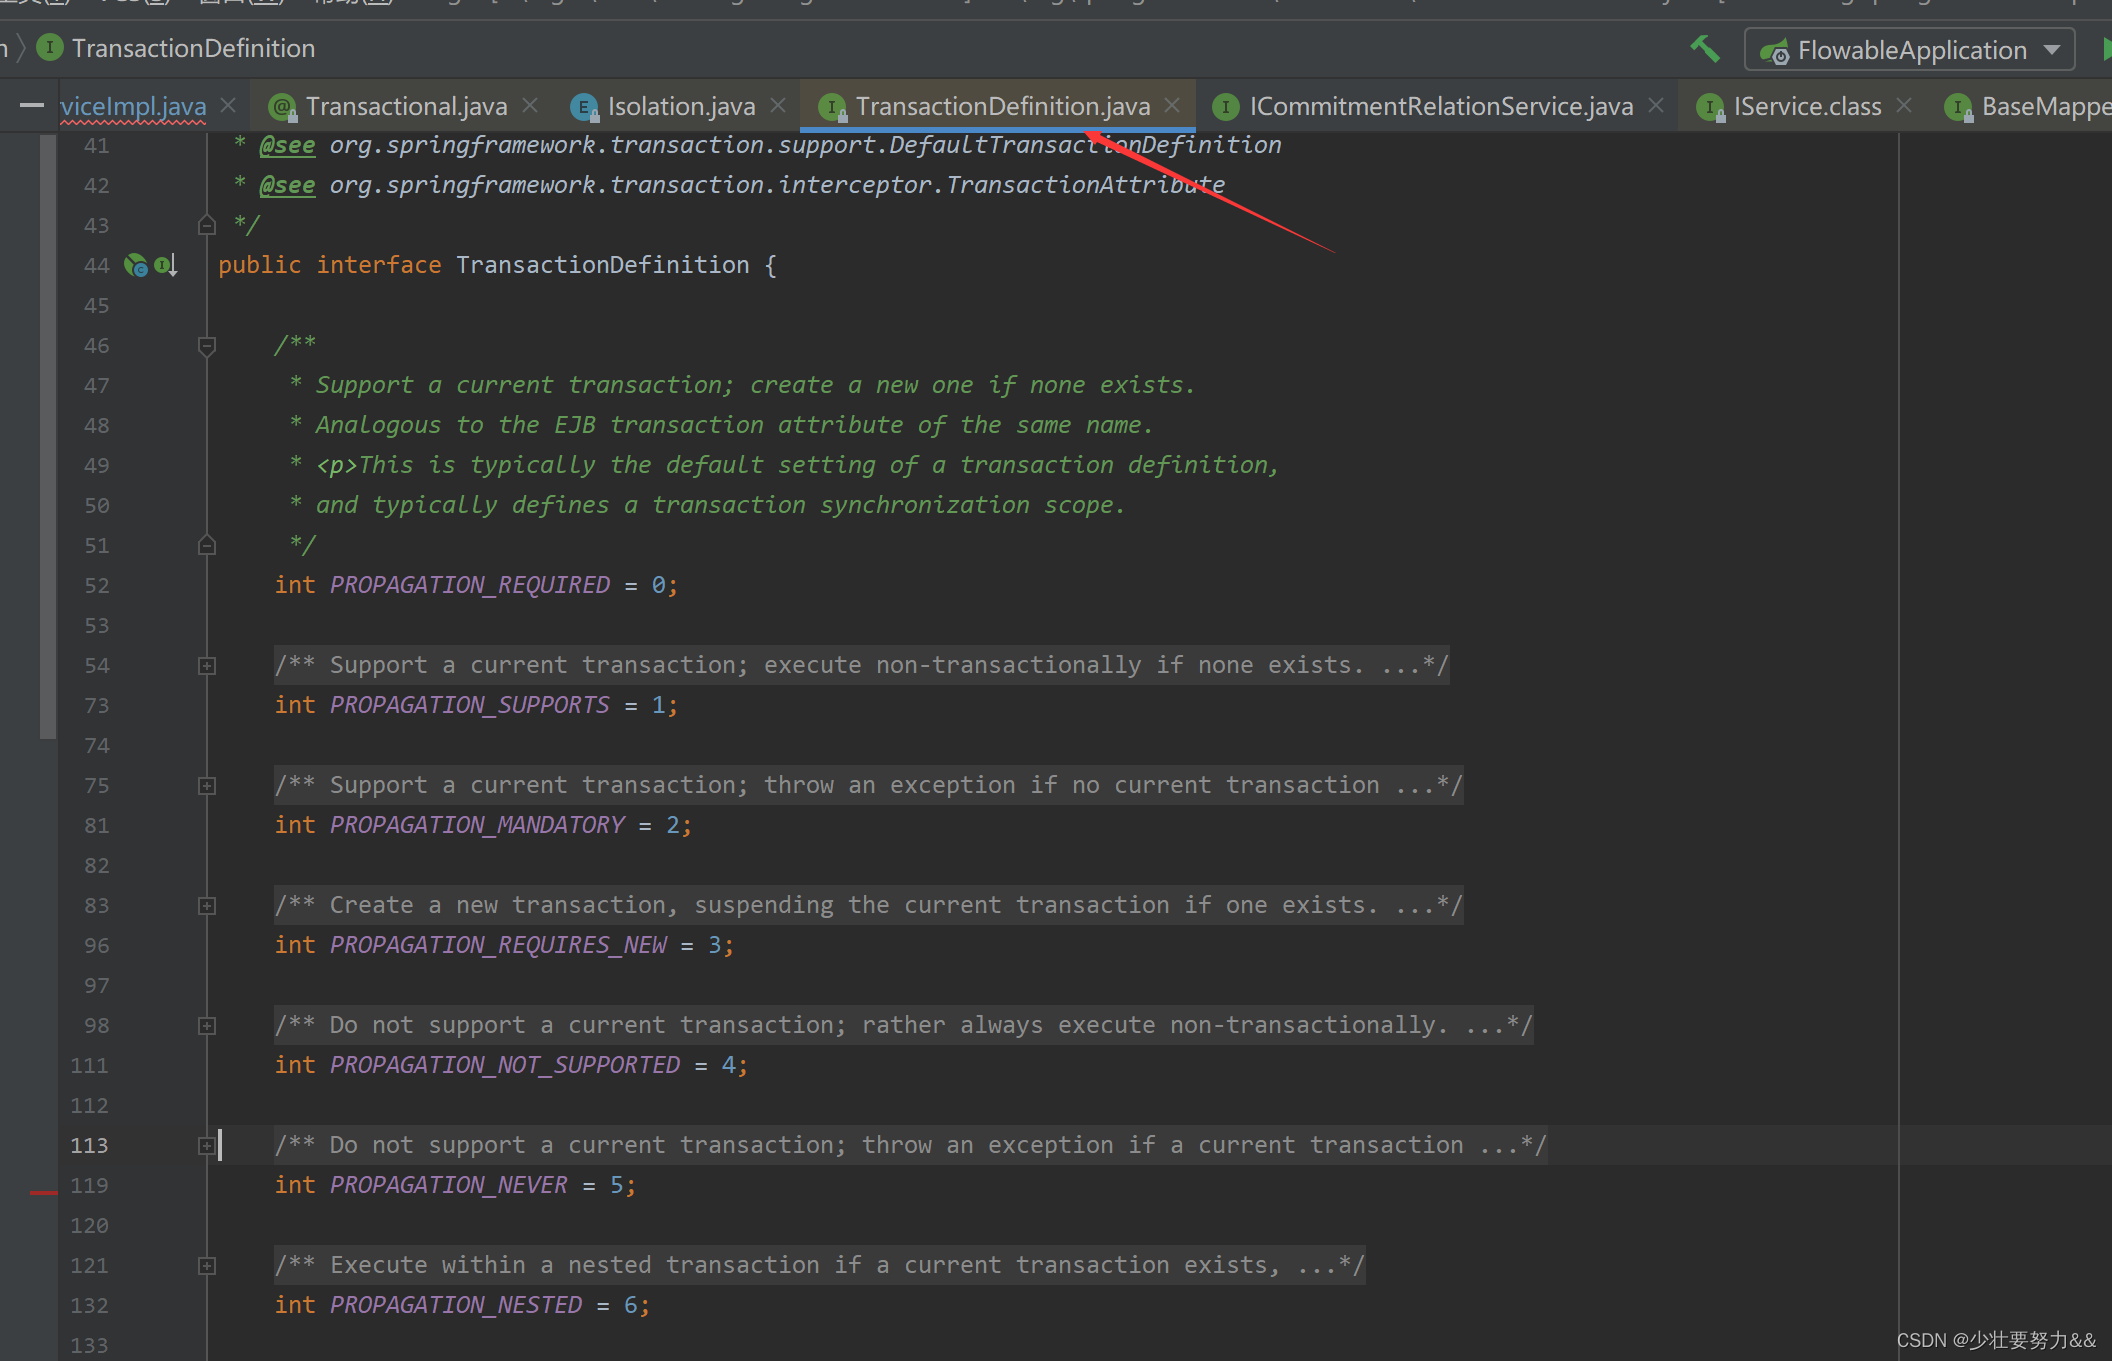Switch to the Transactional.java tab
Image resolution: width=2112 pixels, height=1361 pixels.
click(406, 106)
